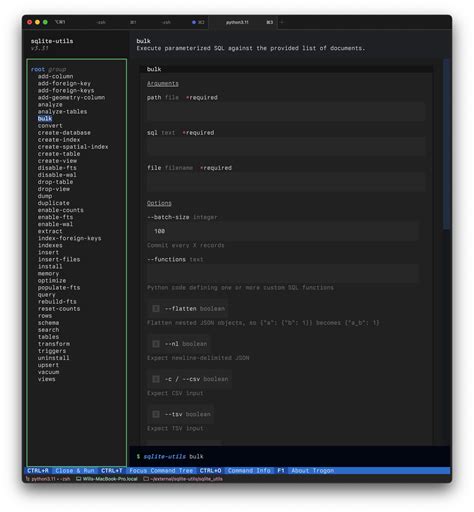
Task: Click the --functions text input
Action: pos(283,273)
